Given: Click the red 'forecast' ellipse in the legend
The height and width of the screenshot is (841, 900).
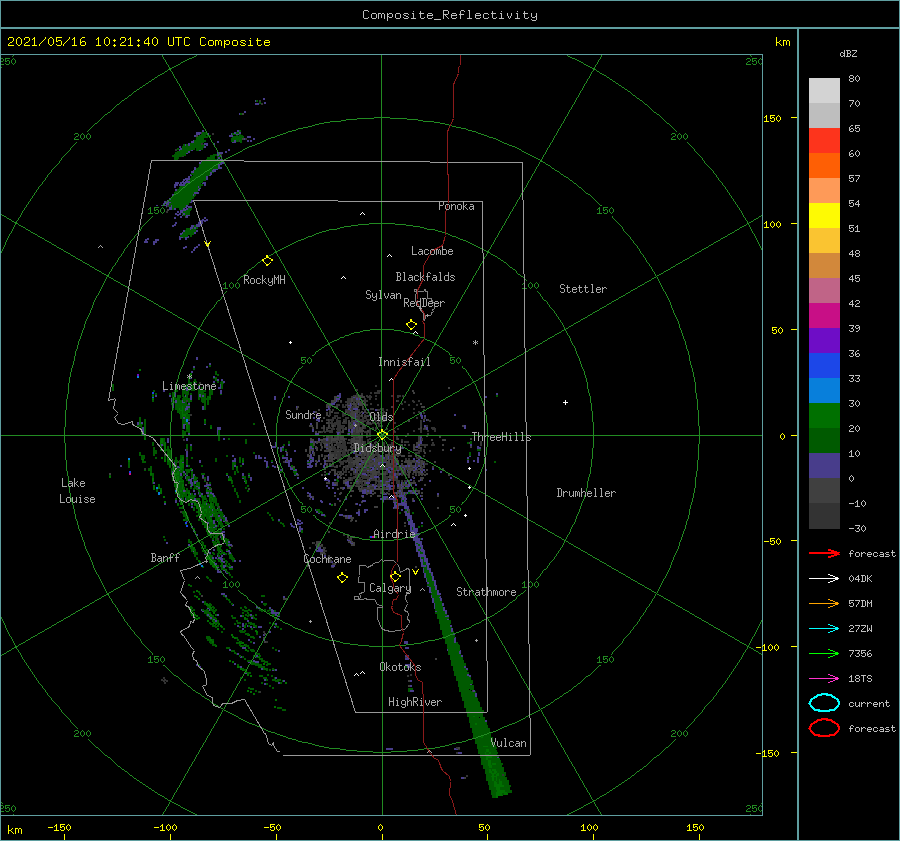Looking at the screenshot, I should tap(824, 728).
